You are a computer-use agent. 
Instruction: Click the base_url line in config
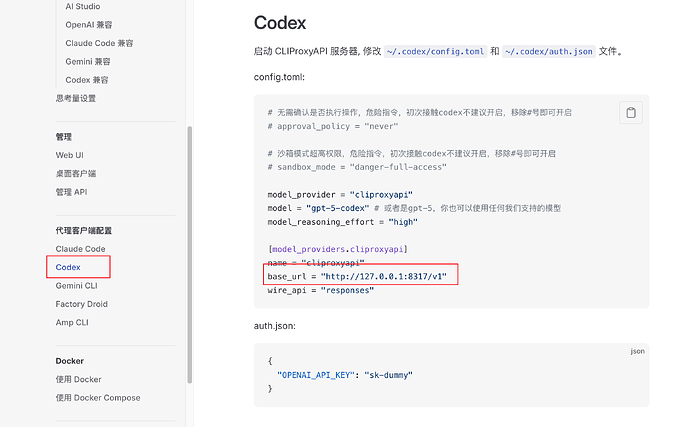coord(357,276)
